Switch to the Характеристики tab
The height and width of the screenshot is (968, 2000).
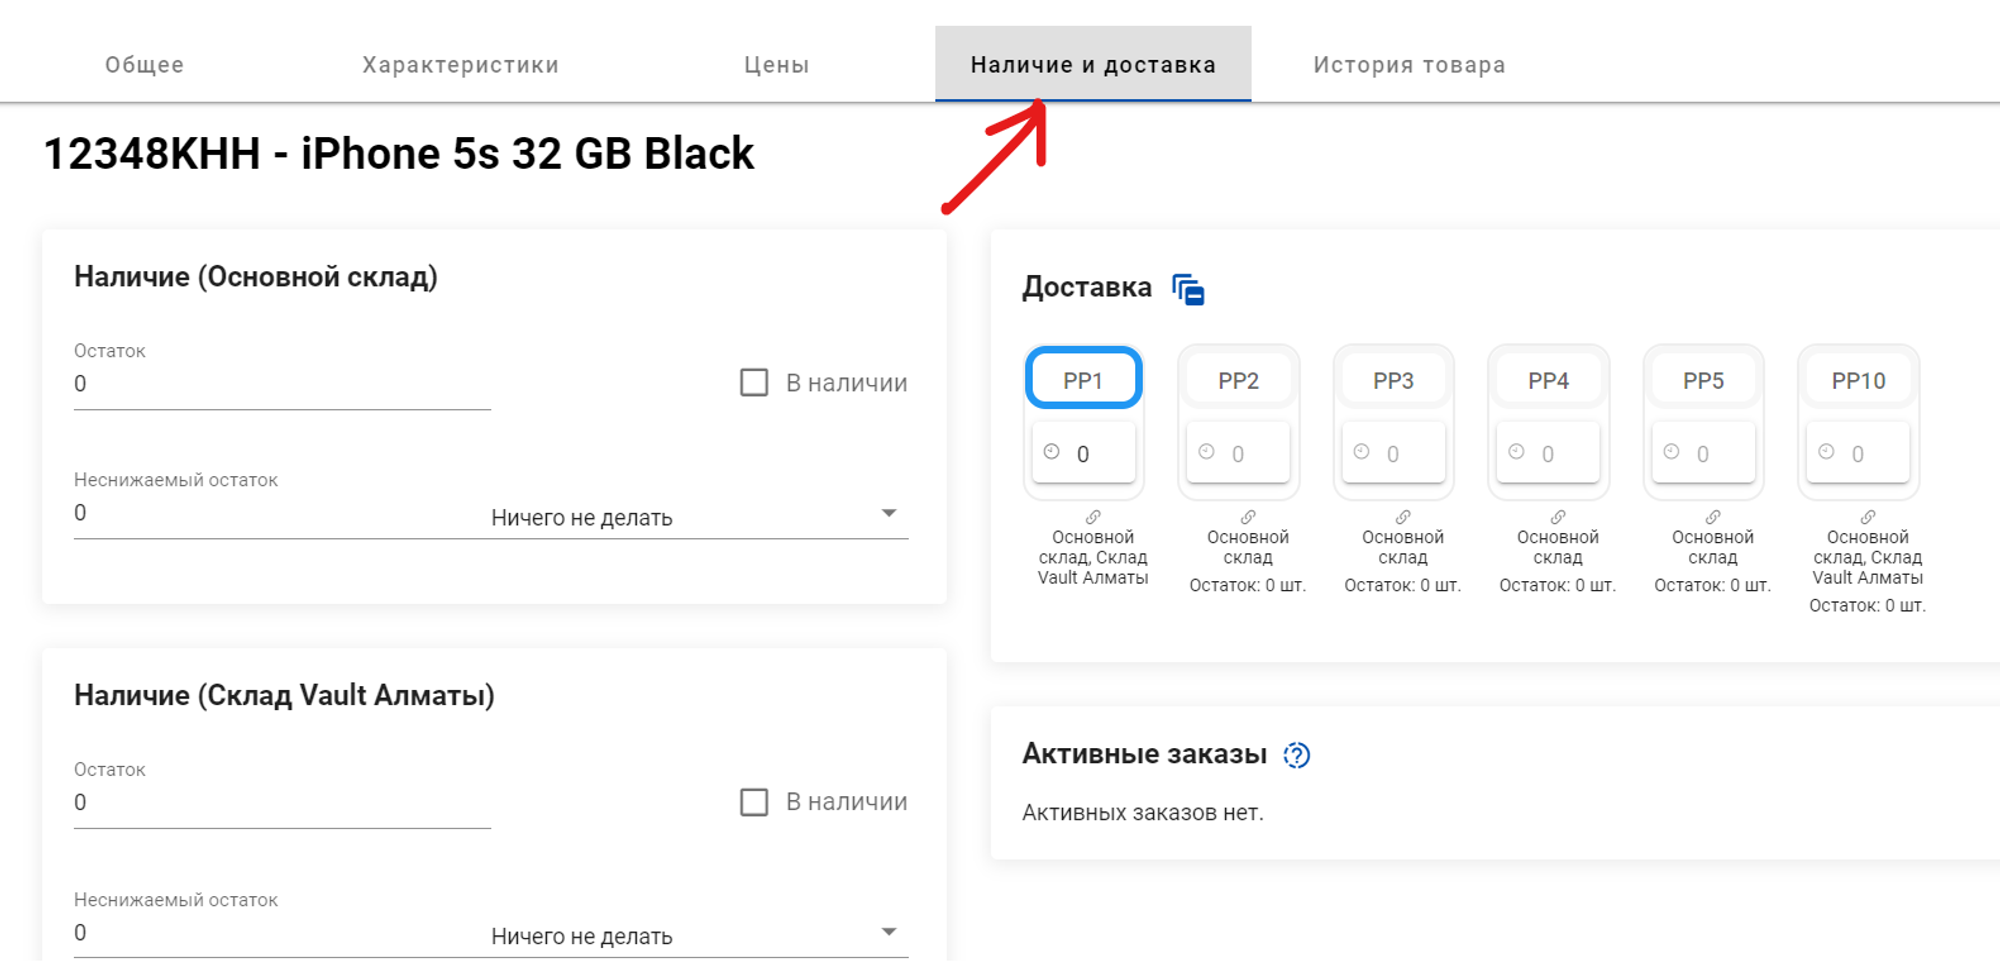(x=460, y=65)
